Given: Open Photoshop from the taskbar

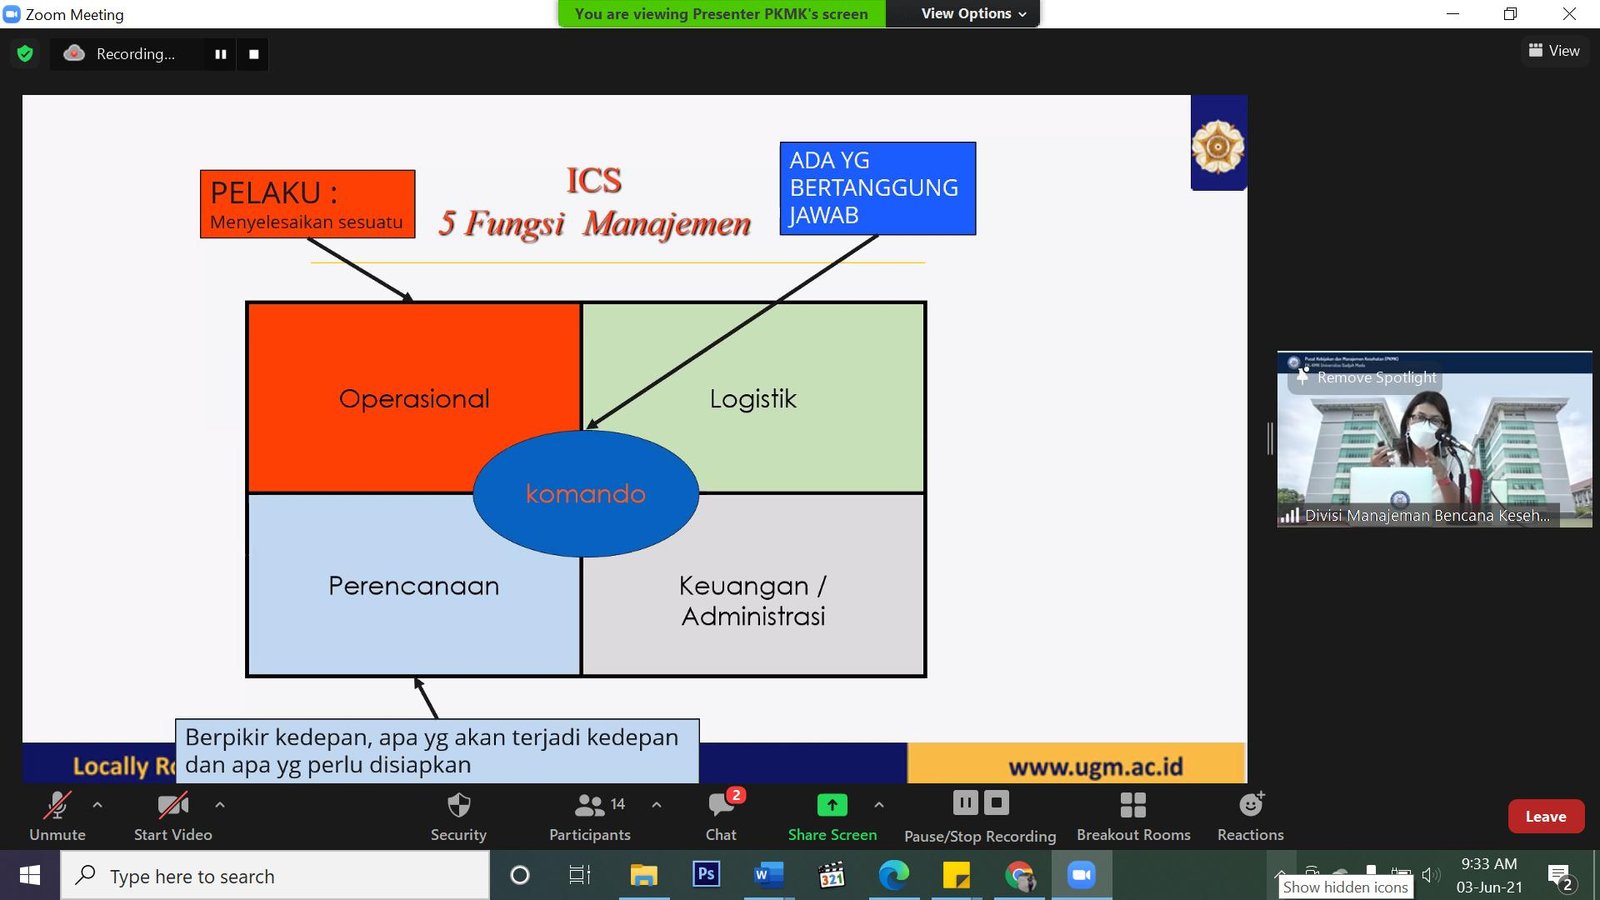Looking at the screenshot, I should [706, 875].
